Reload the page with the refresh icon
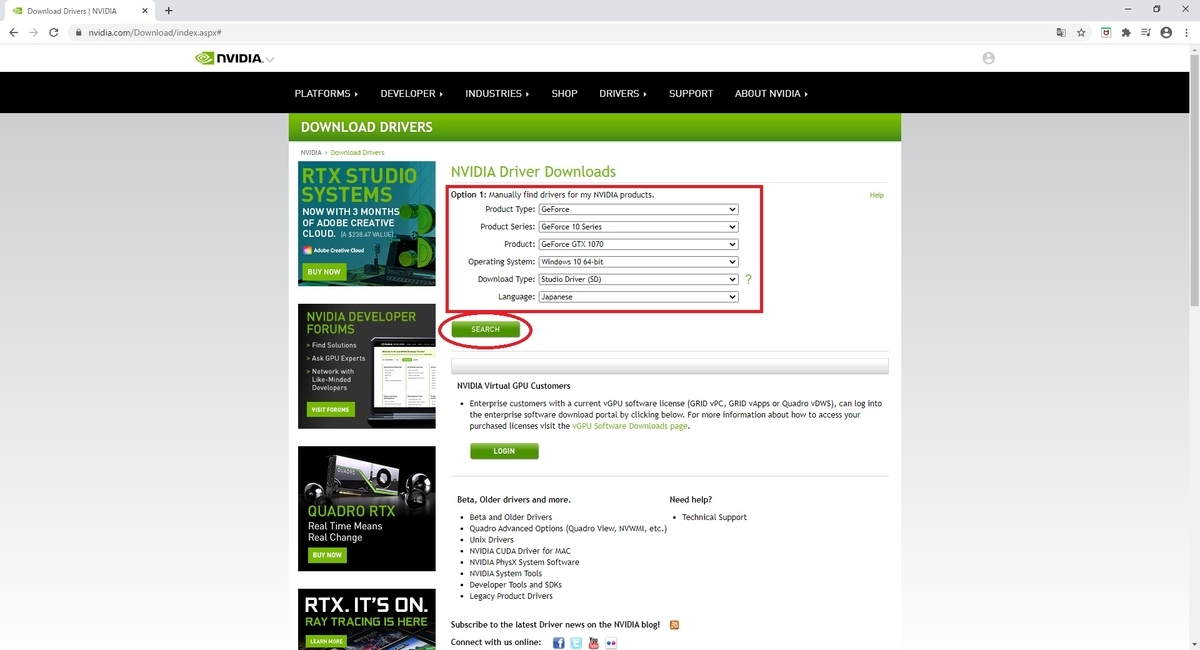The width and height of the screenshot is (1200, 650). pyautogui.click(x=56, y=32)
